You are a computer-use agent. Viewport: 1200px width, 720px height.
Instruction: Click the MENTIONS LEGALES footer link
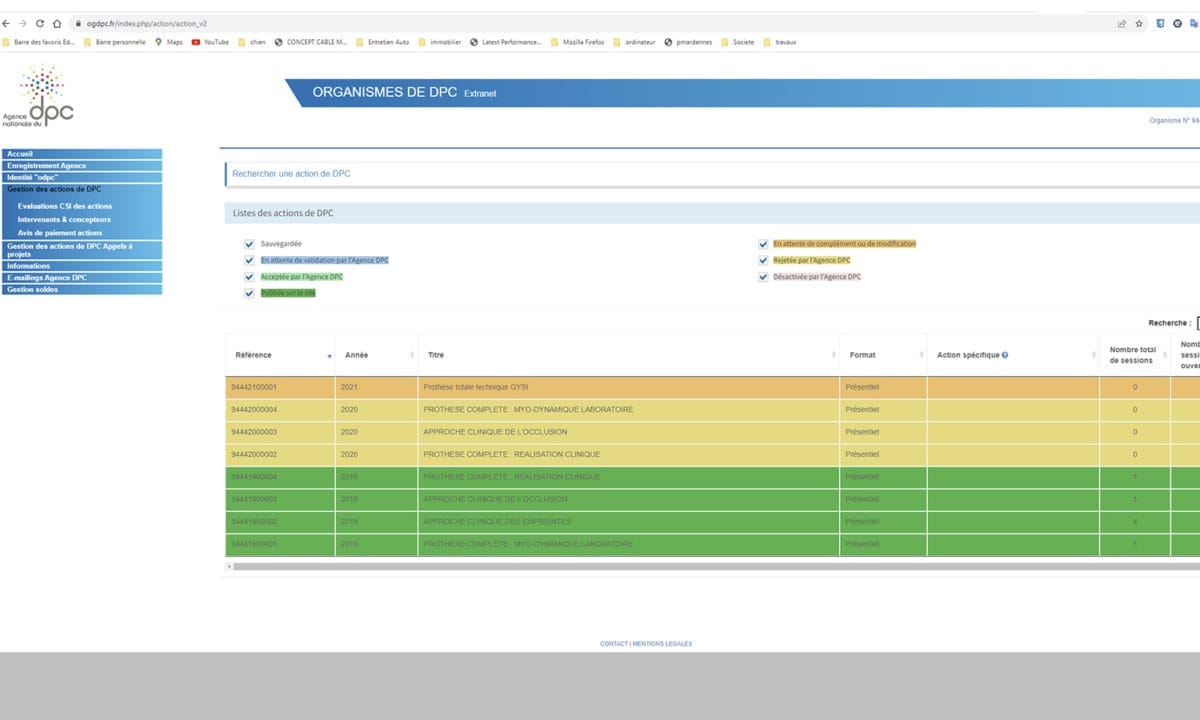(662, 644)
